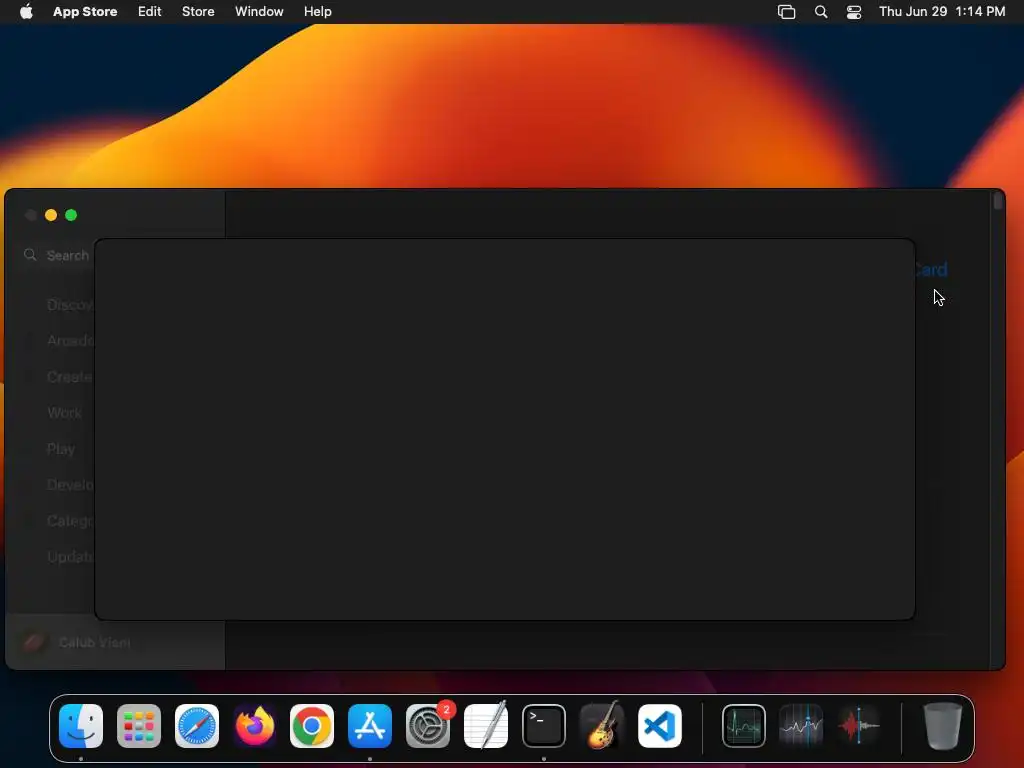Open Finder from the dock
Viewport: 1024px width, 768px height.
point(81,726)
